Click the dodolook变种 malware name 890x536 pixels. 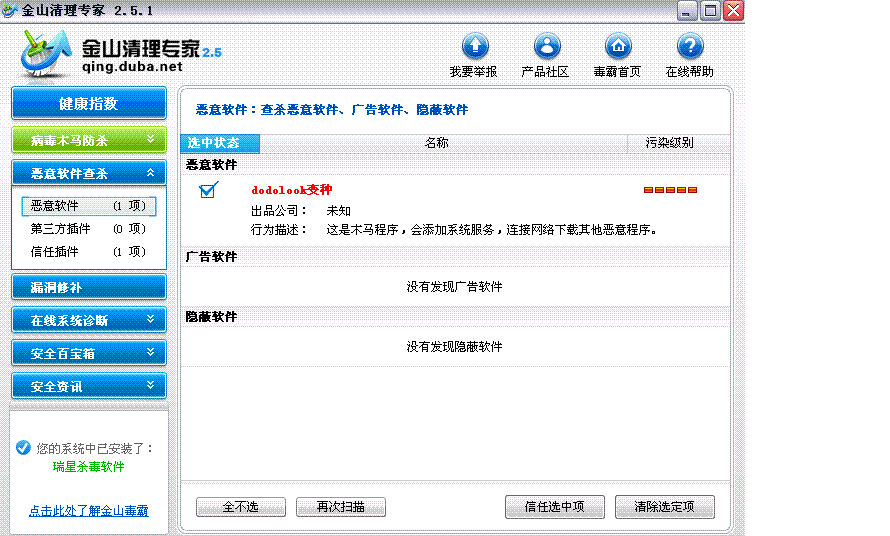click(x=292, y=190)
